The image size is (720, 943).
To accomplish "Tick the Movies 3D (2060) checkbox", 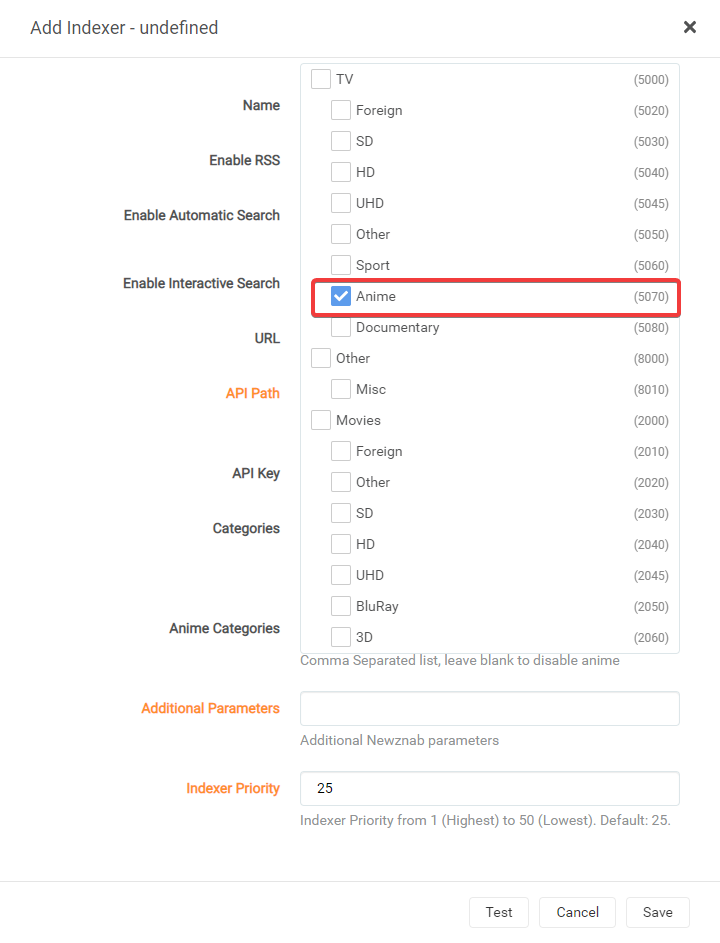I will click(341, 637).
